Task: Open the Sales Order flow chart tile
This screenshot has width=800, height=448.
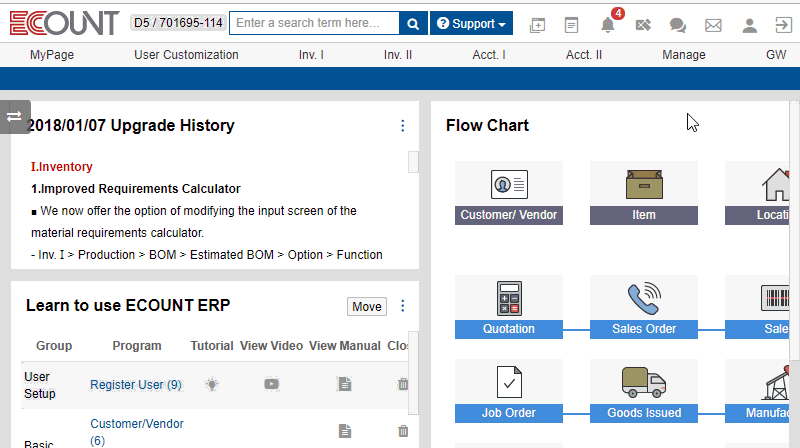Action: [644, 307]
